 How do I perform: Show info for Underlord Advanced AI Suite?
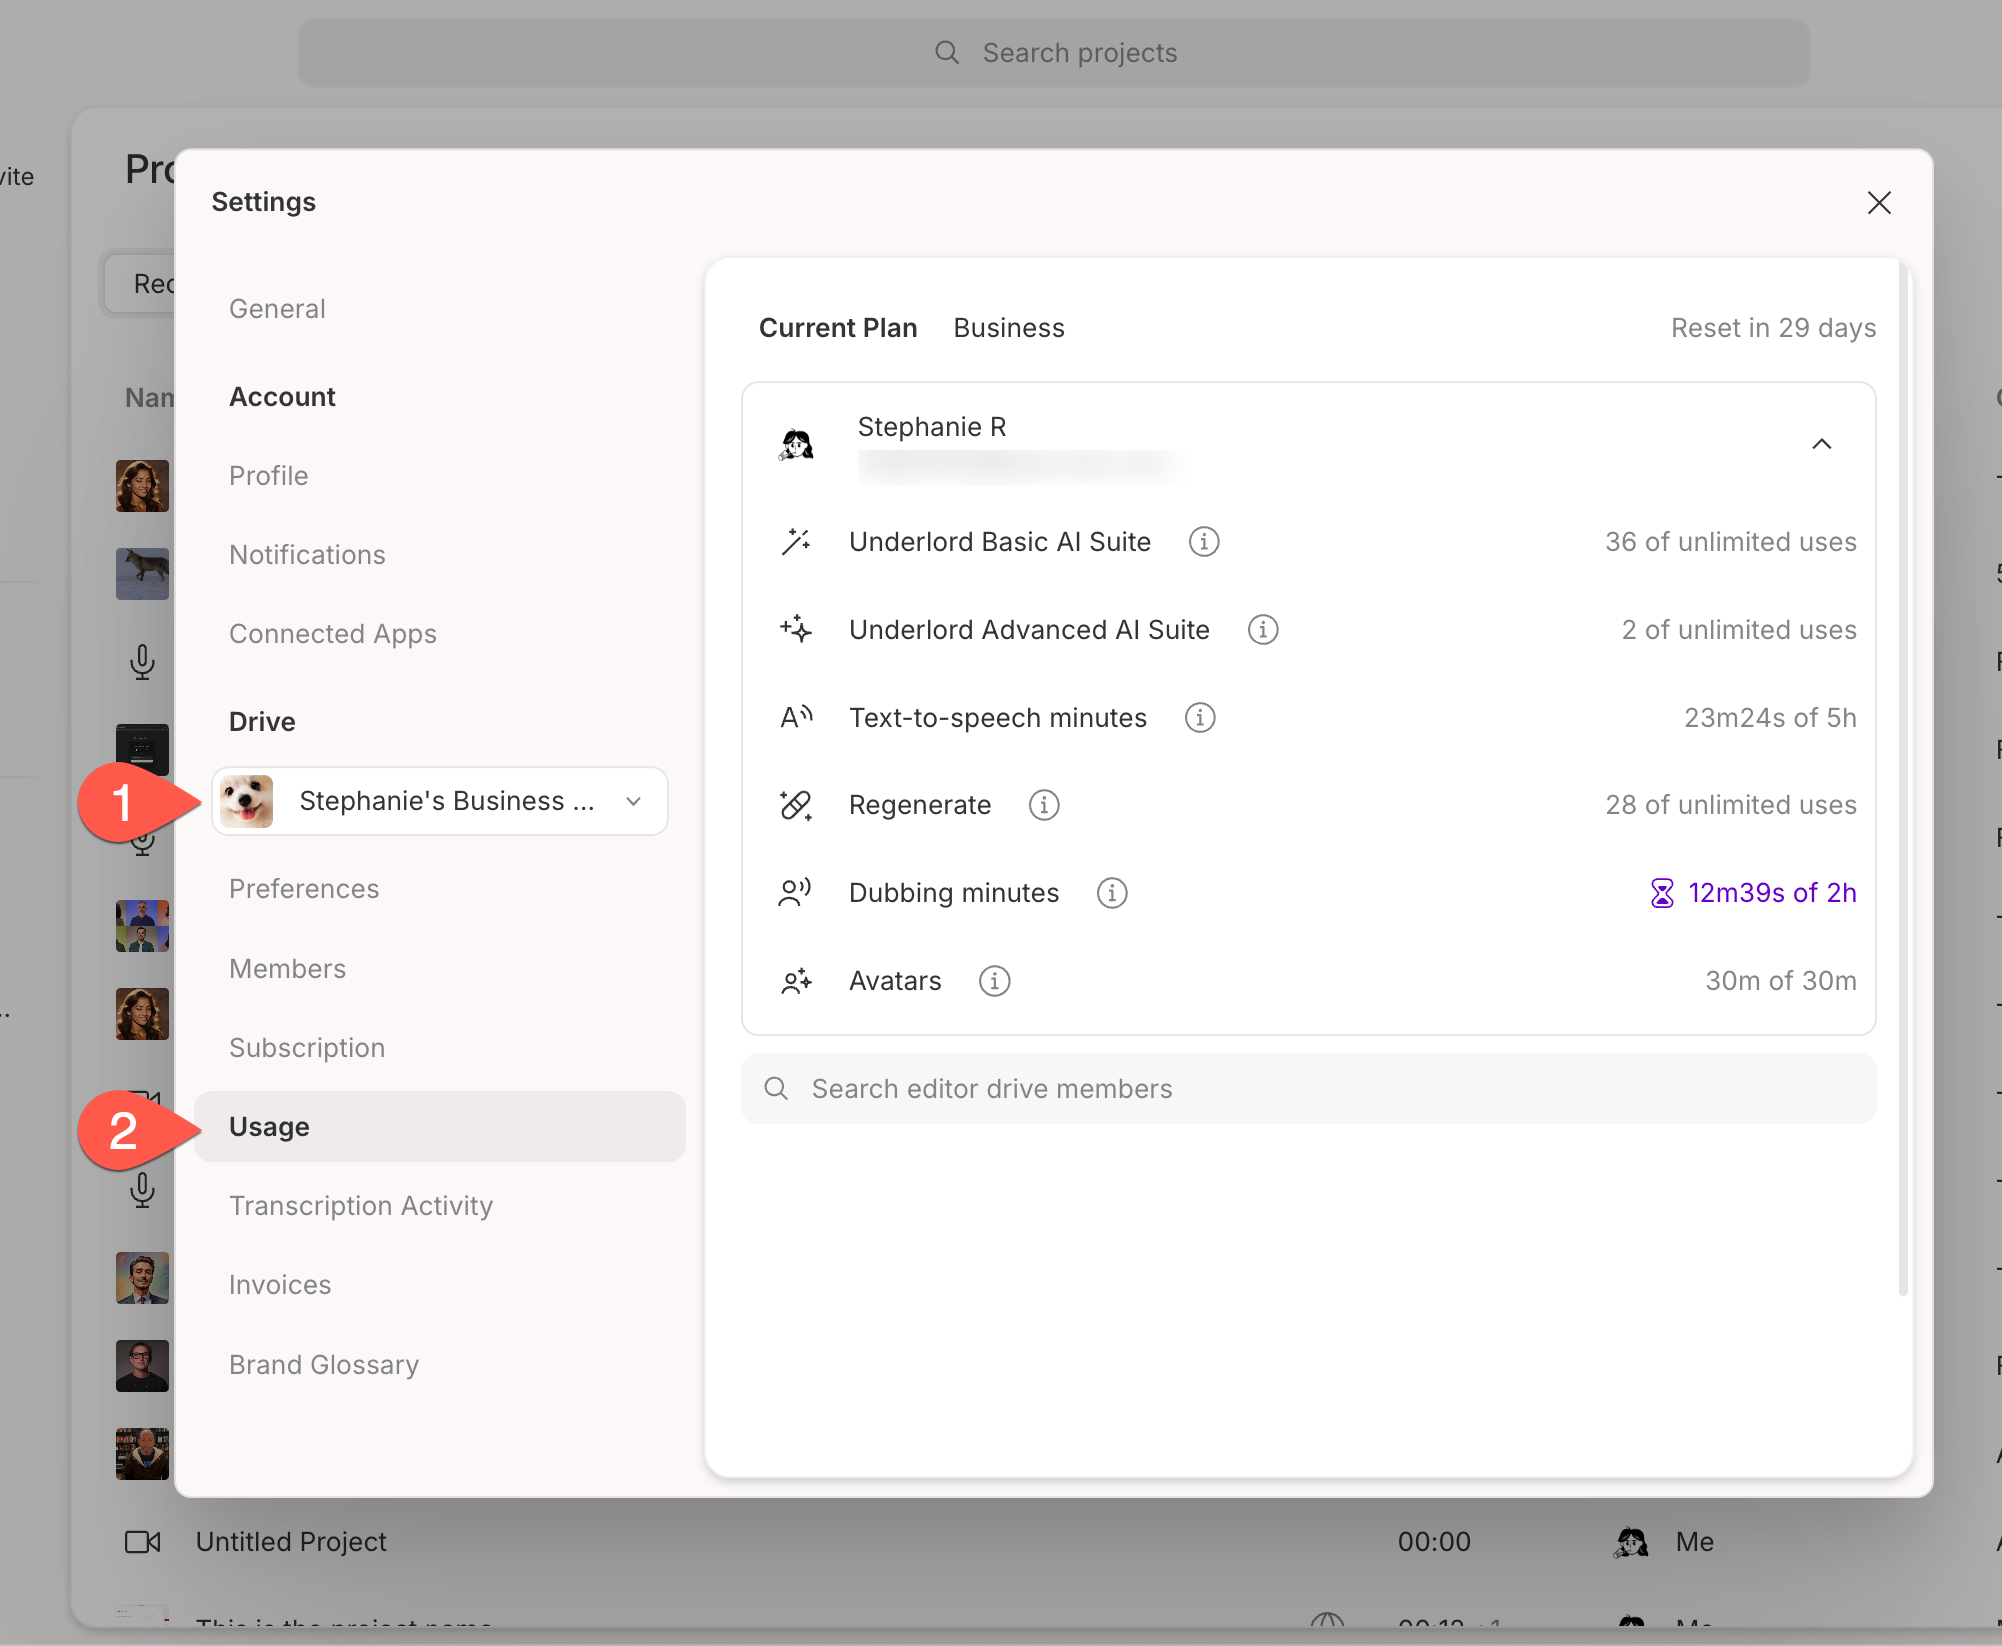click(x=1263, y=630)
